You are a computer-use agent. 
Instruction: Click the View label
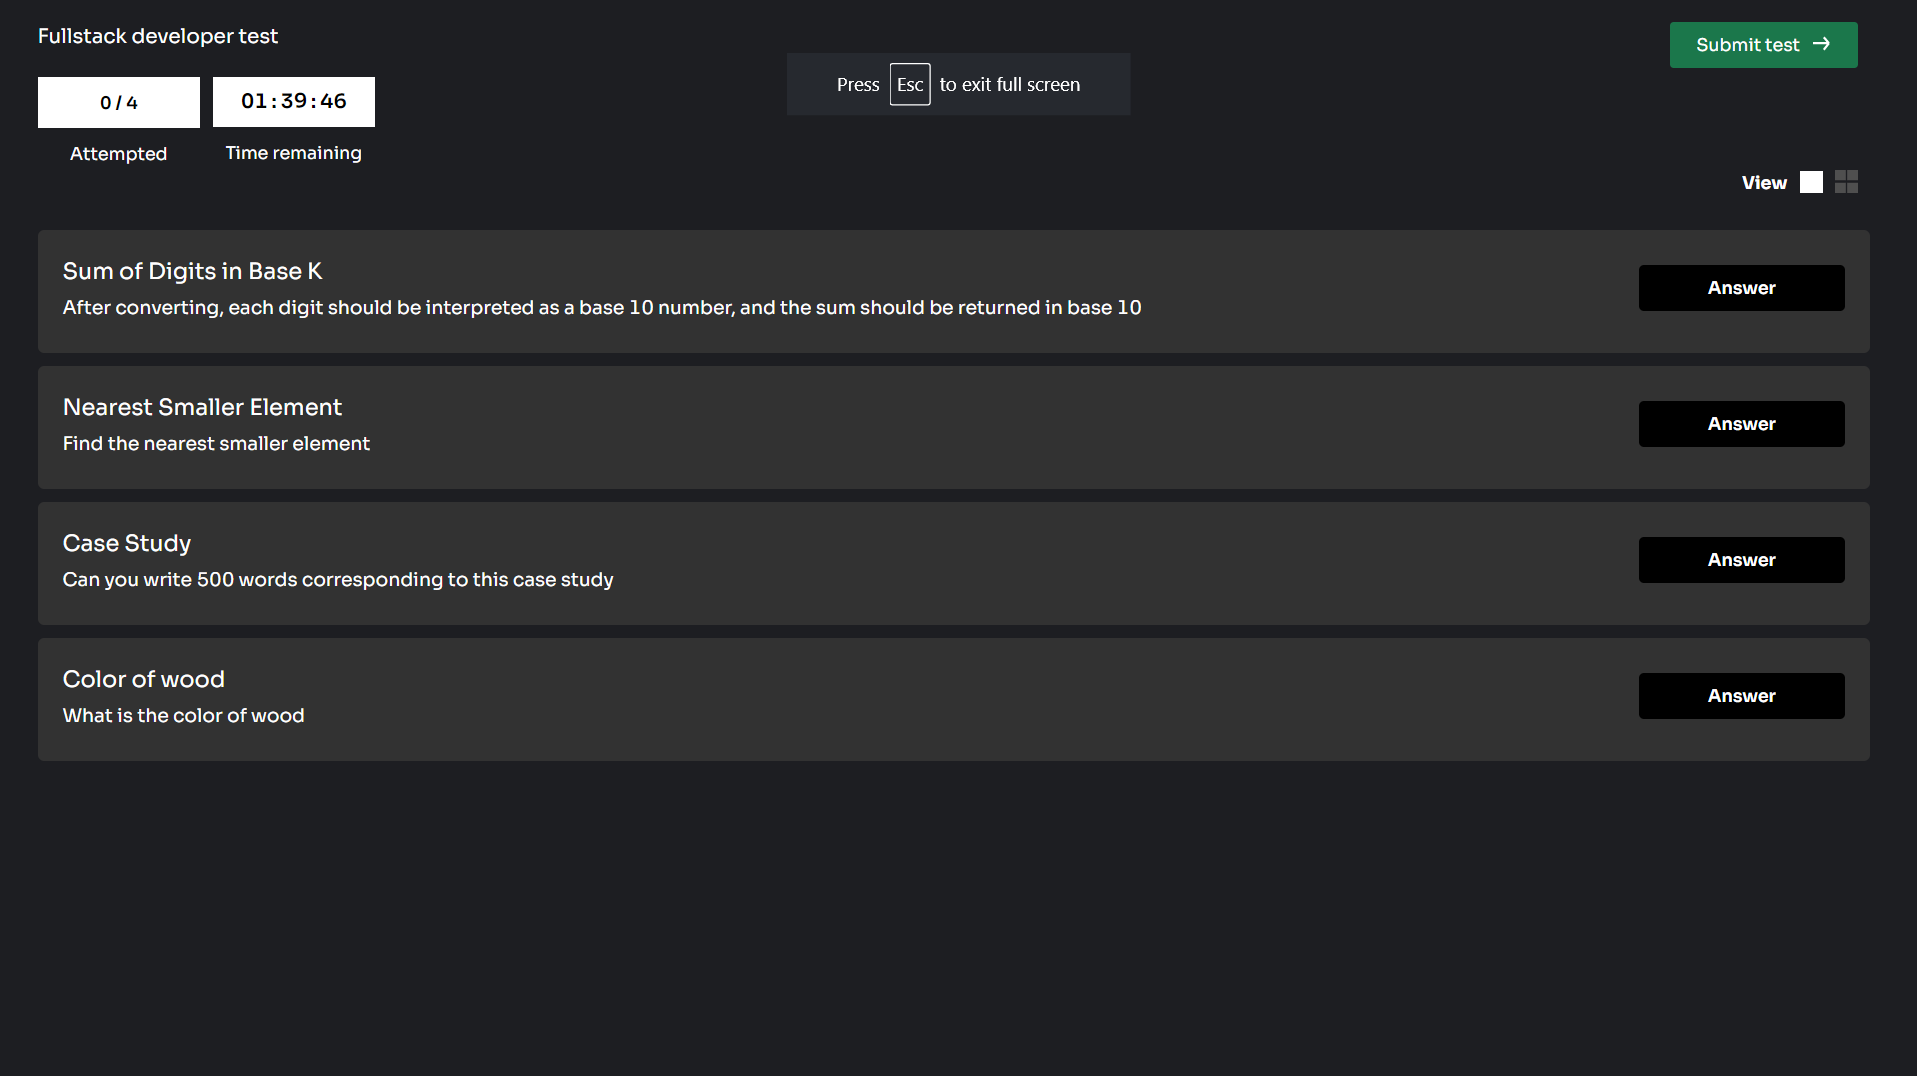[x=1764, y=183]
